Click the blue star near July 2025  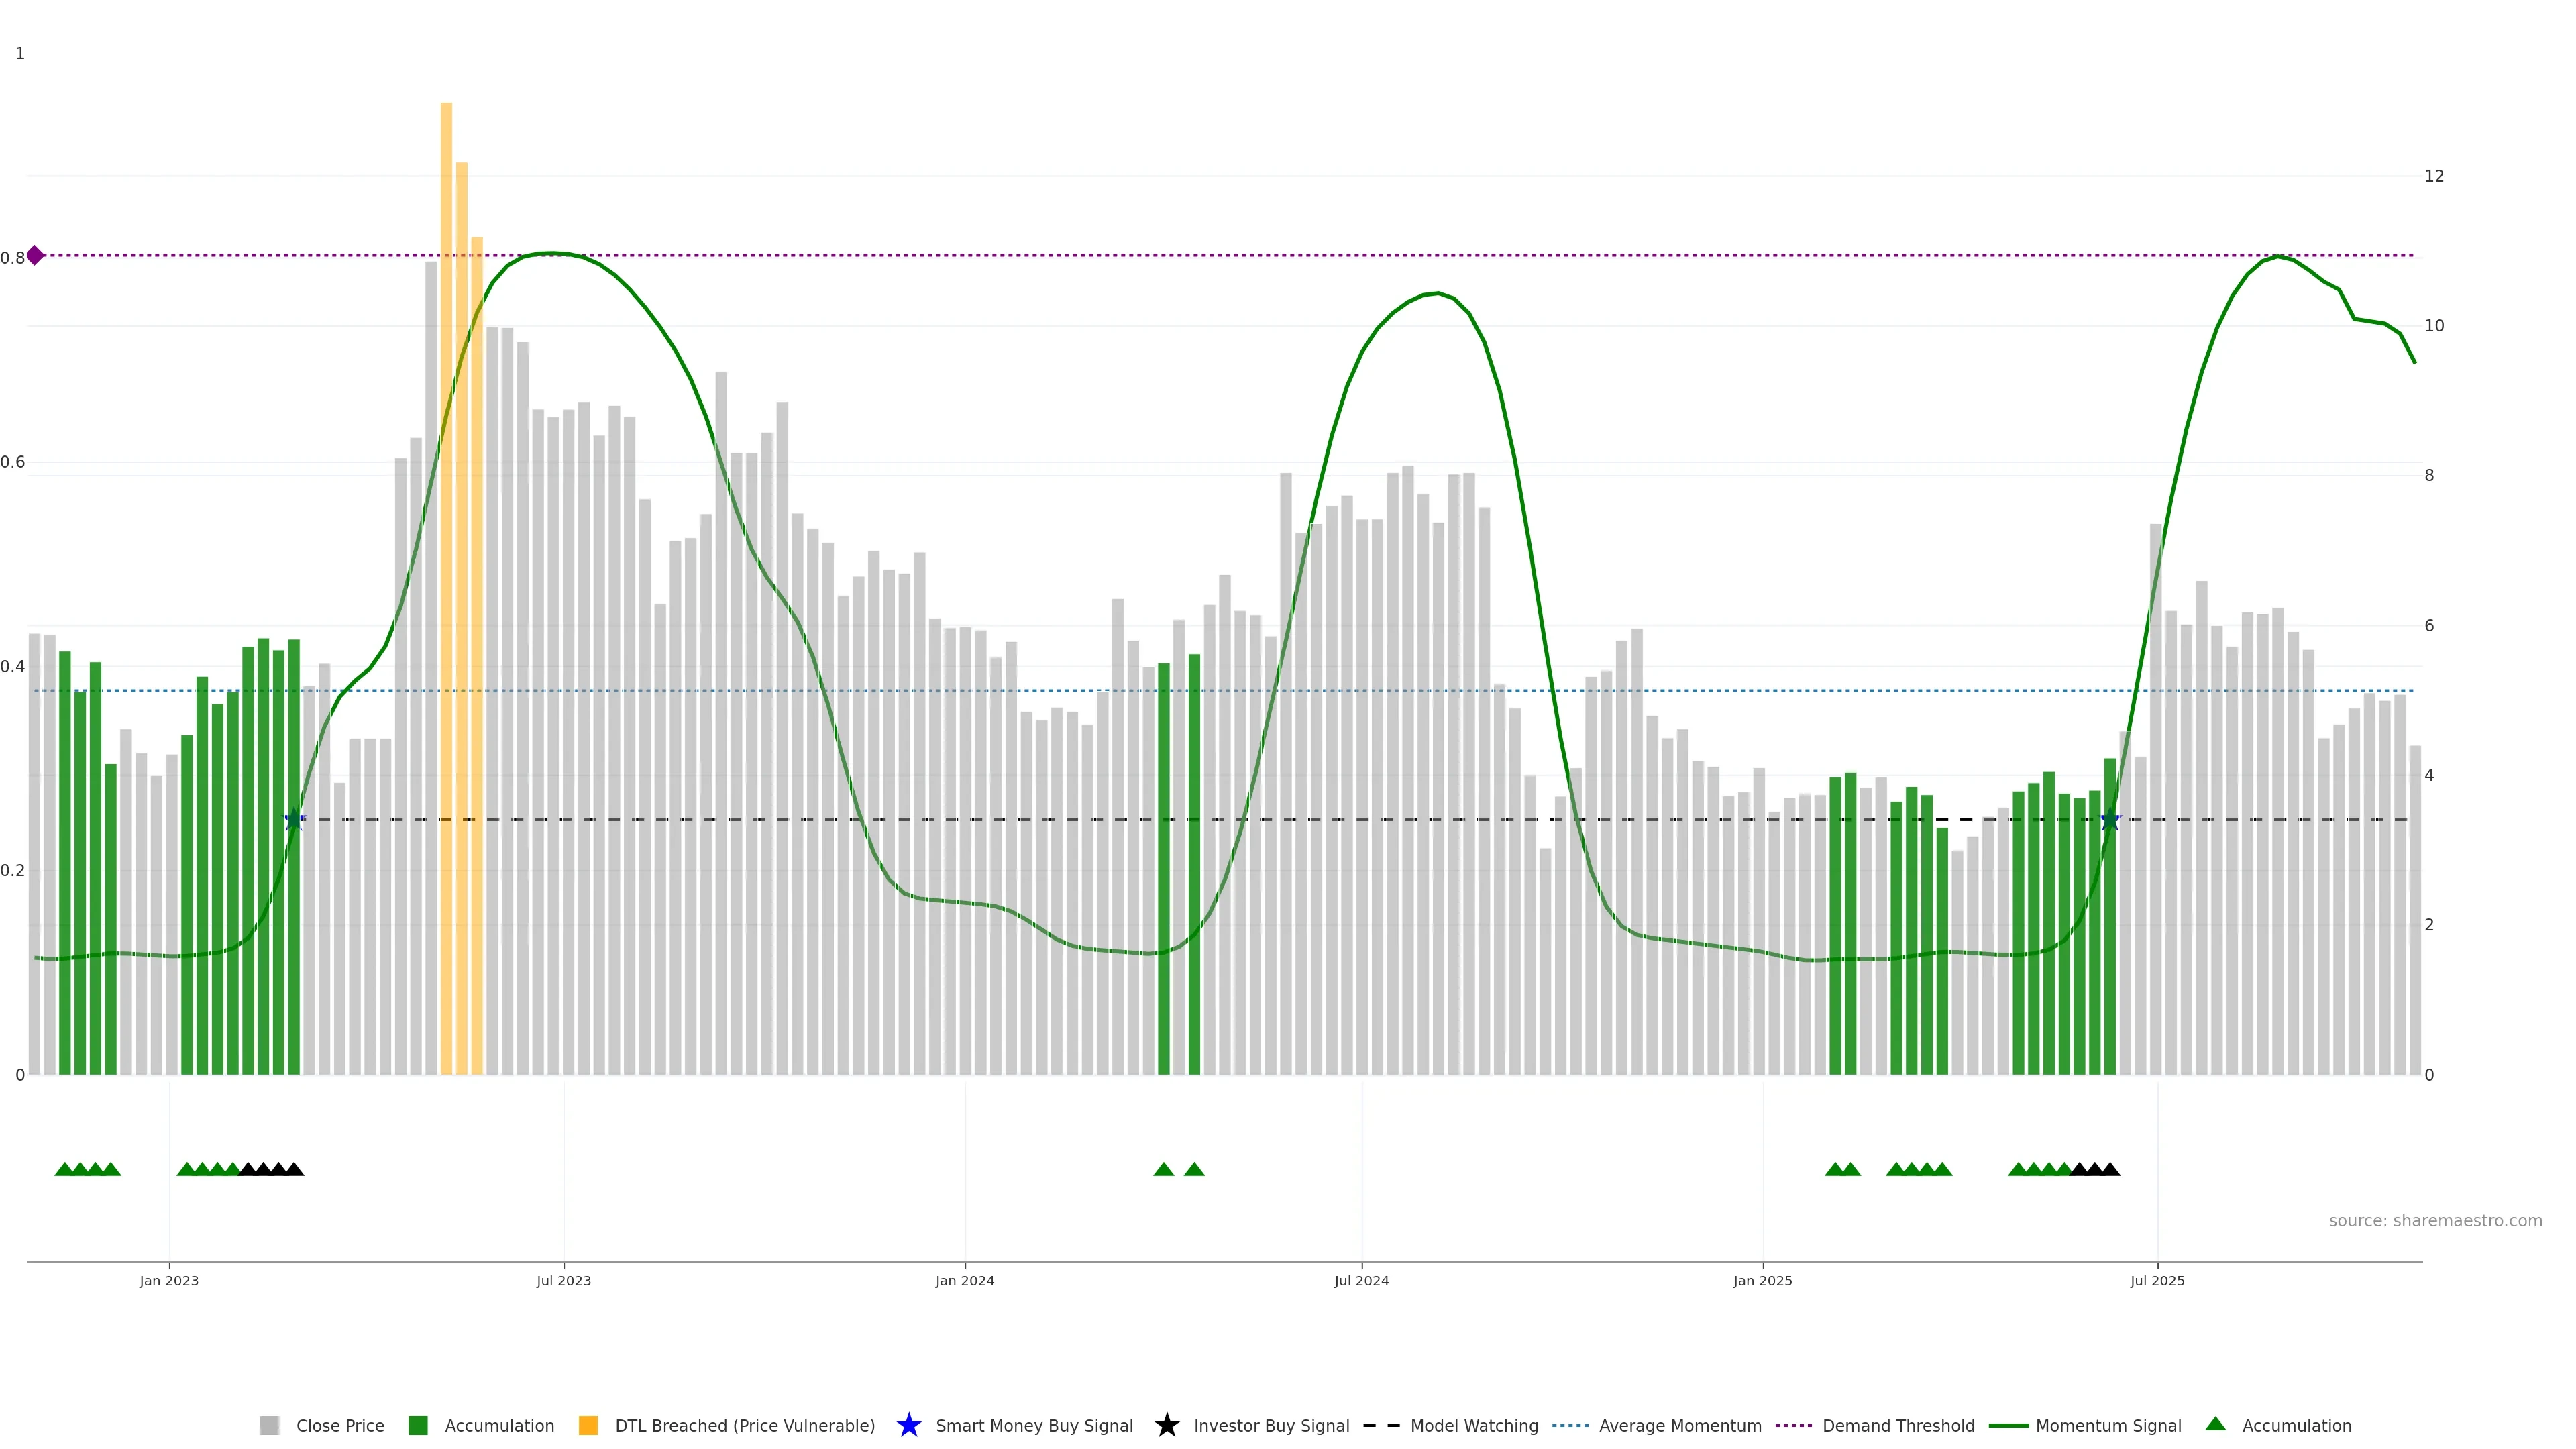tap(2110, 820)
